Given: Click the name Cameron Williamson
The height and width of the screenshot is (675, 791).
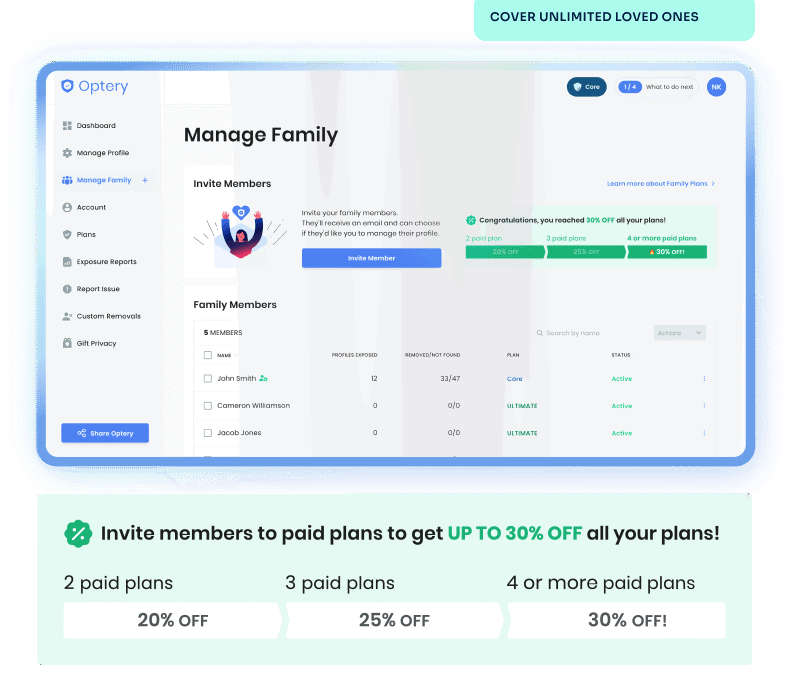Looking at the screenshot, I should pyautogui.click(x=254, y=406).
